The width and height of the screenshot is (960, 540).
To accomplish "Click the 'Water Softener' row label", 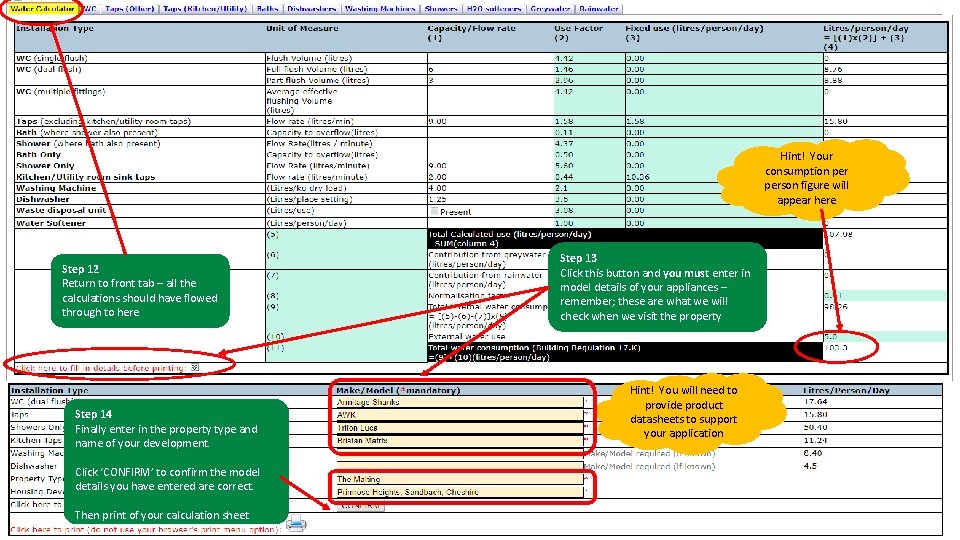I will (51, 223).
